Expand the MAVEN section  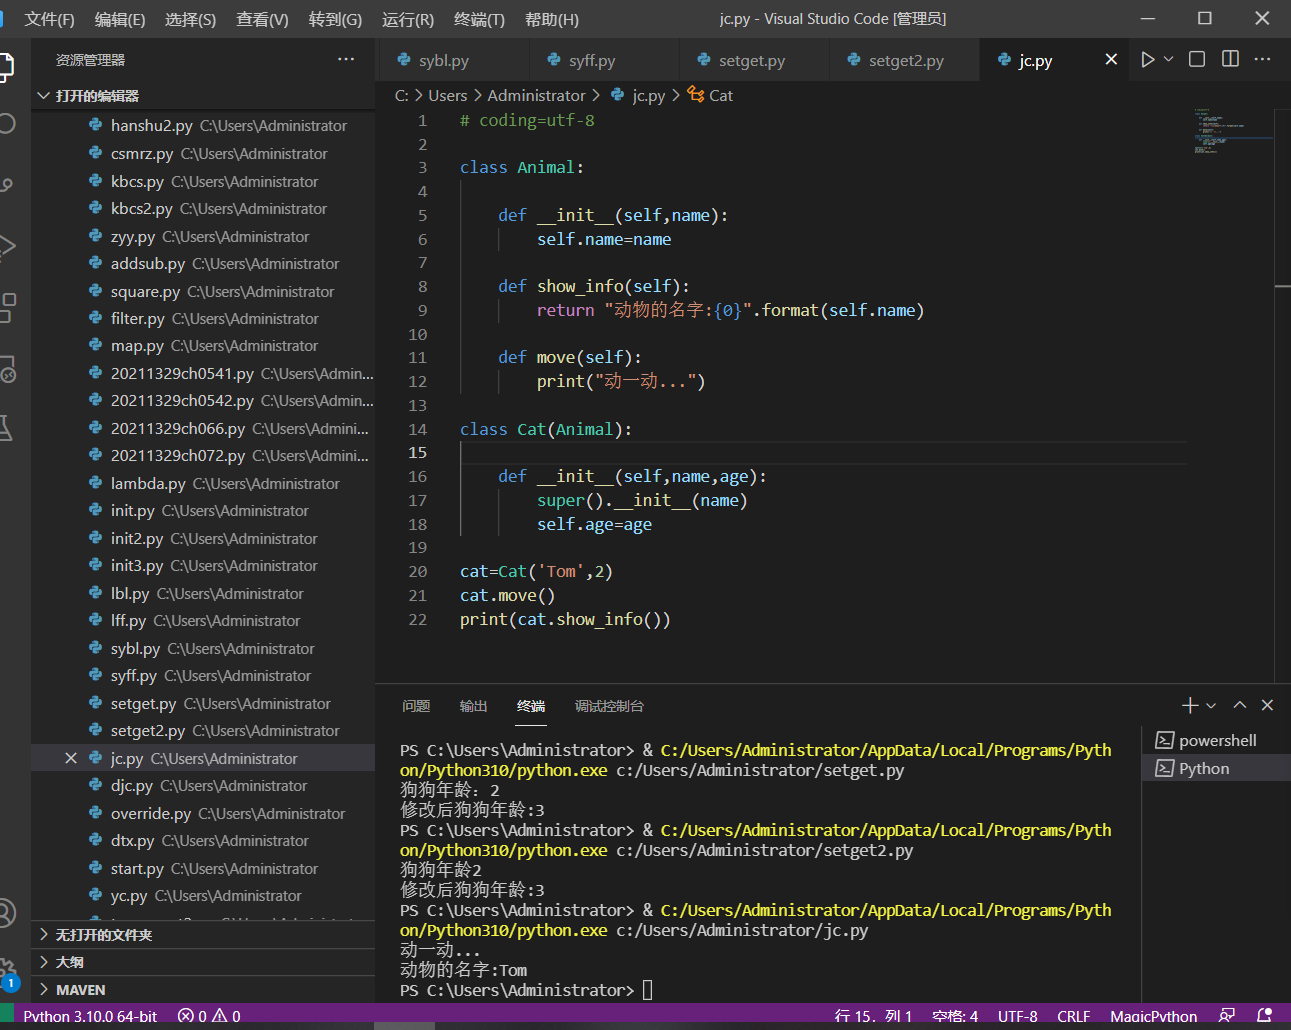(x=80, y=990)
